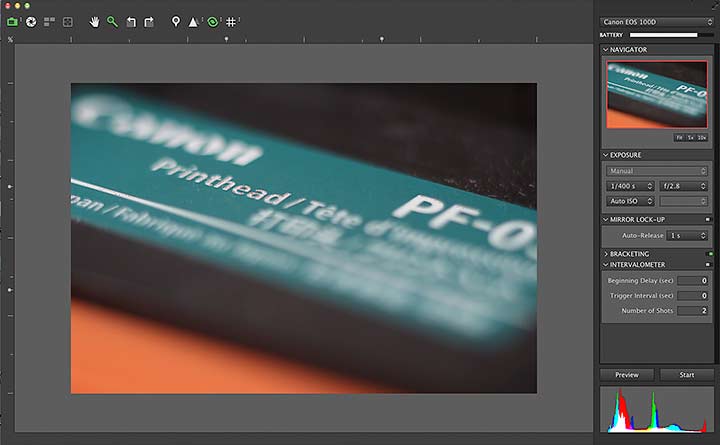Click the upper marker on the left ruler
Image resolution: width=720 pixels, height=445 pixels.
[x=10, y=187]
